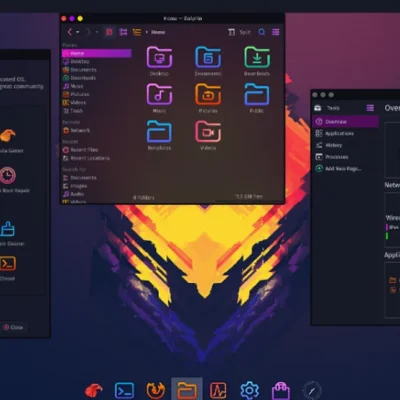Switch to details tree view mode
Image resolution: width=400 pixels, height=400 pixels.
click(x=137, y=32)
